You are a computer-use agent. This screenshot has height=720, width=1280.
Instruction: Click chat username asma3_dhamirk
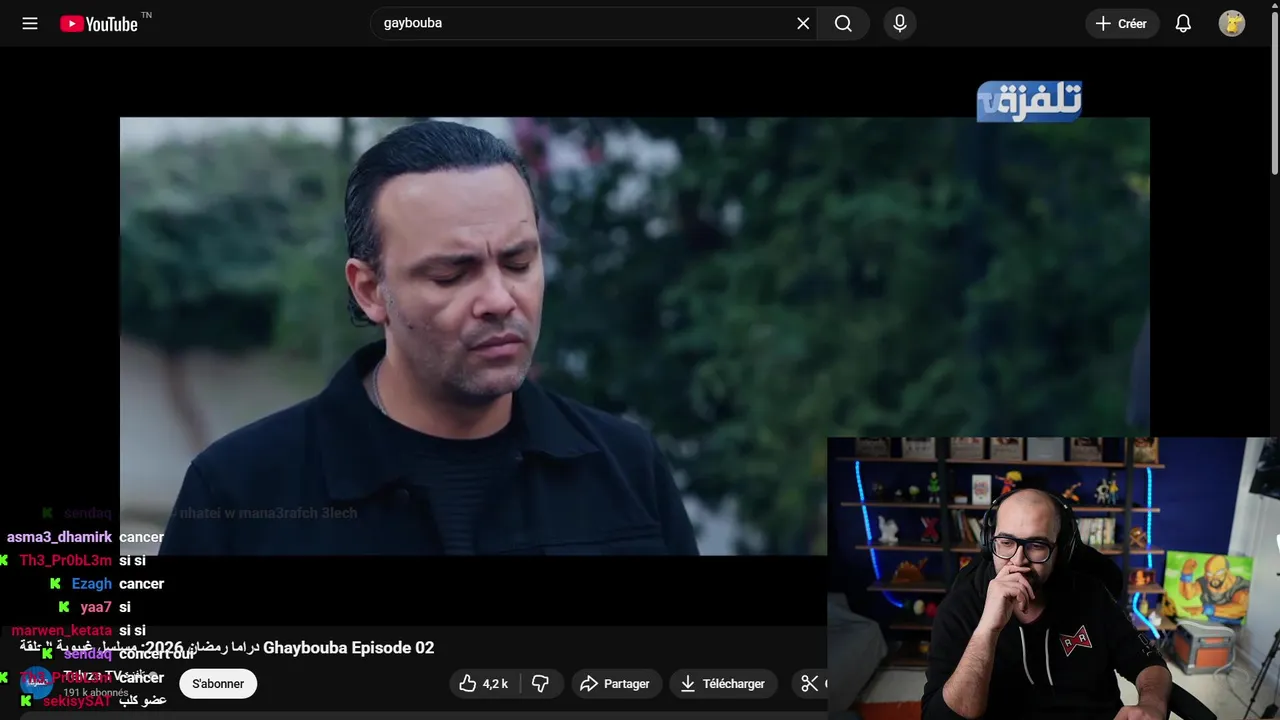59,537
